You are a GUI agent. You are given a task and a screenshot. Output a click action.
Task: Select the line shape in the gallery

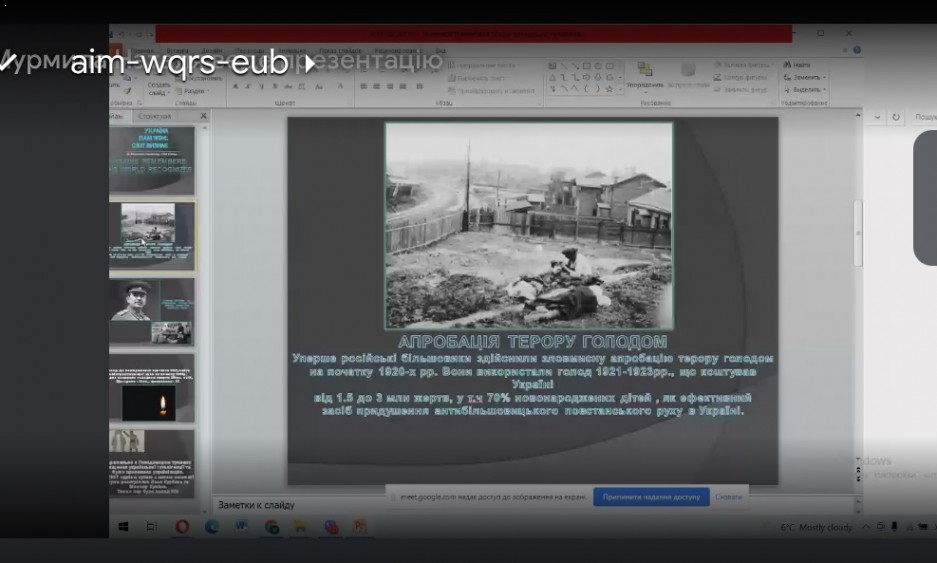[x=564, y=66]
